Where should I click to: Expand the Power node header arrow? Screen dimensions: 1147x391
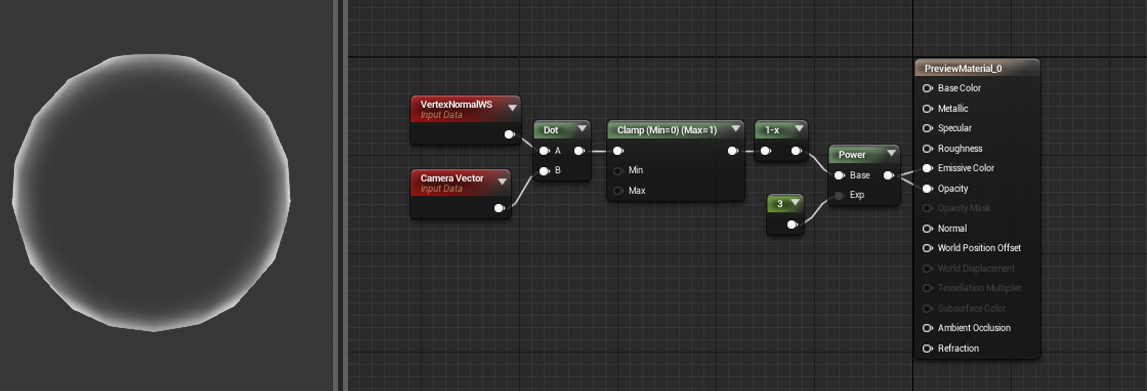click(891, 154)
